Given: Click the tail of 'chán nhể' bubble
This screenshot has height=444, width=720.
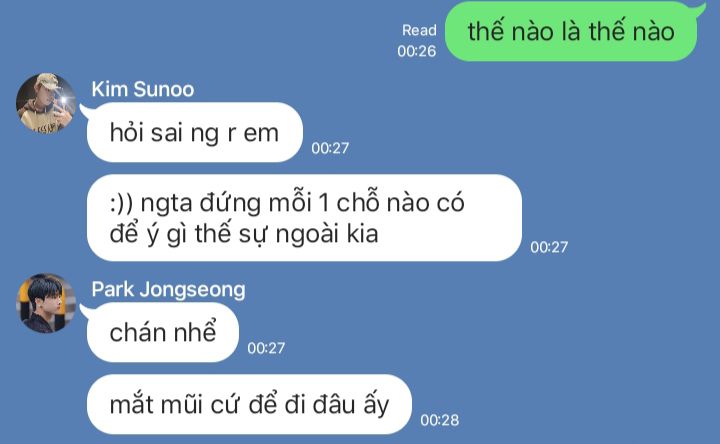Looking at the screenshot, I should pos(85,310).
